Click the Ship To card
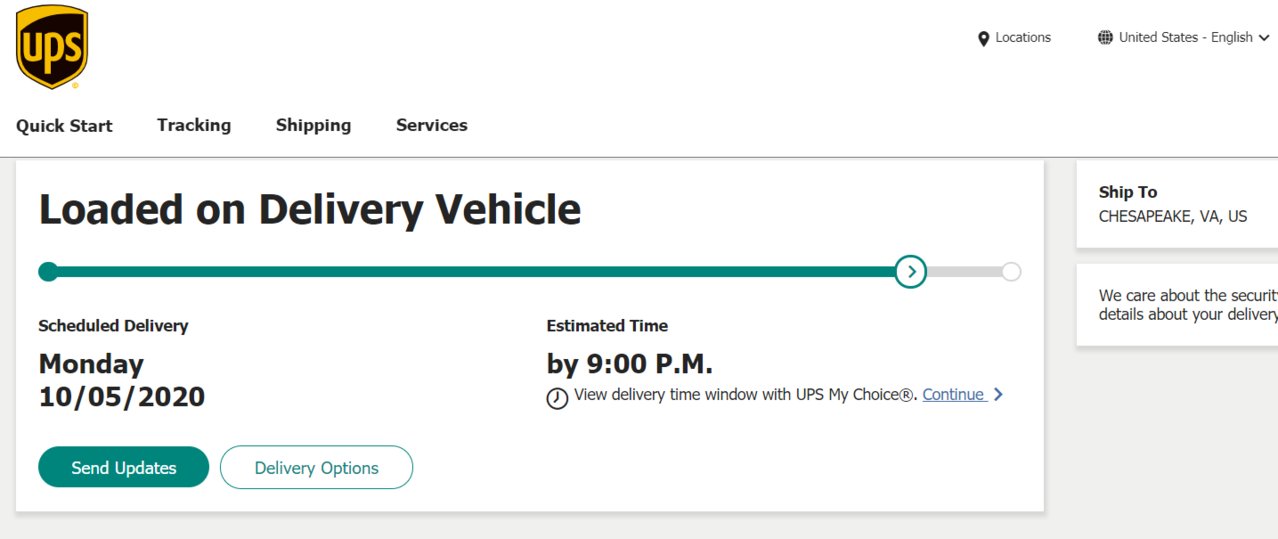 click(1177, 204)
